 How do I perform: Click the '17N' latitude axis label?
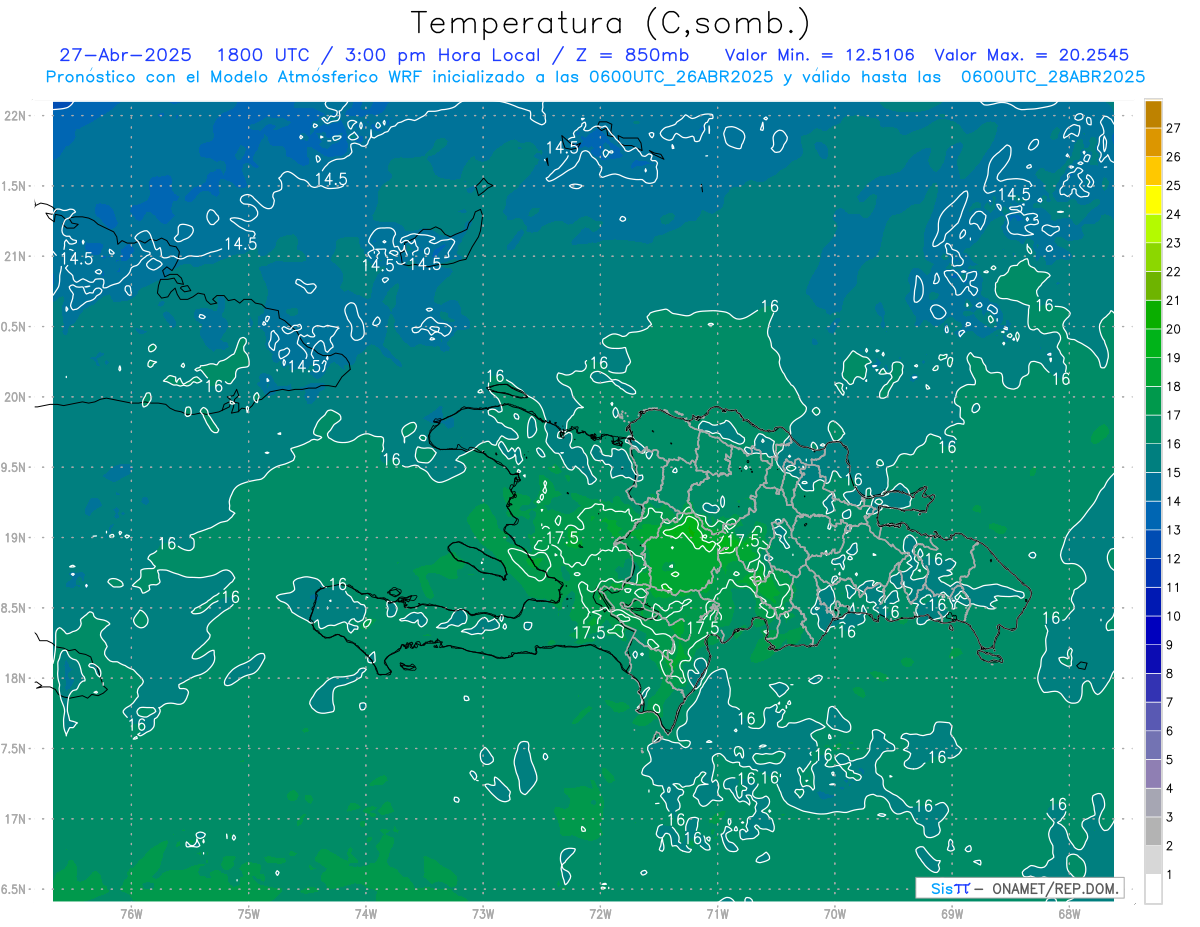15,820
